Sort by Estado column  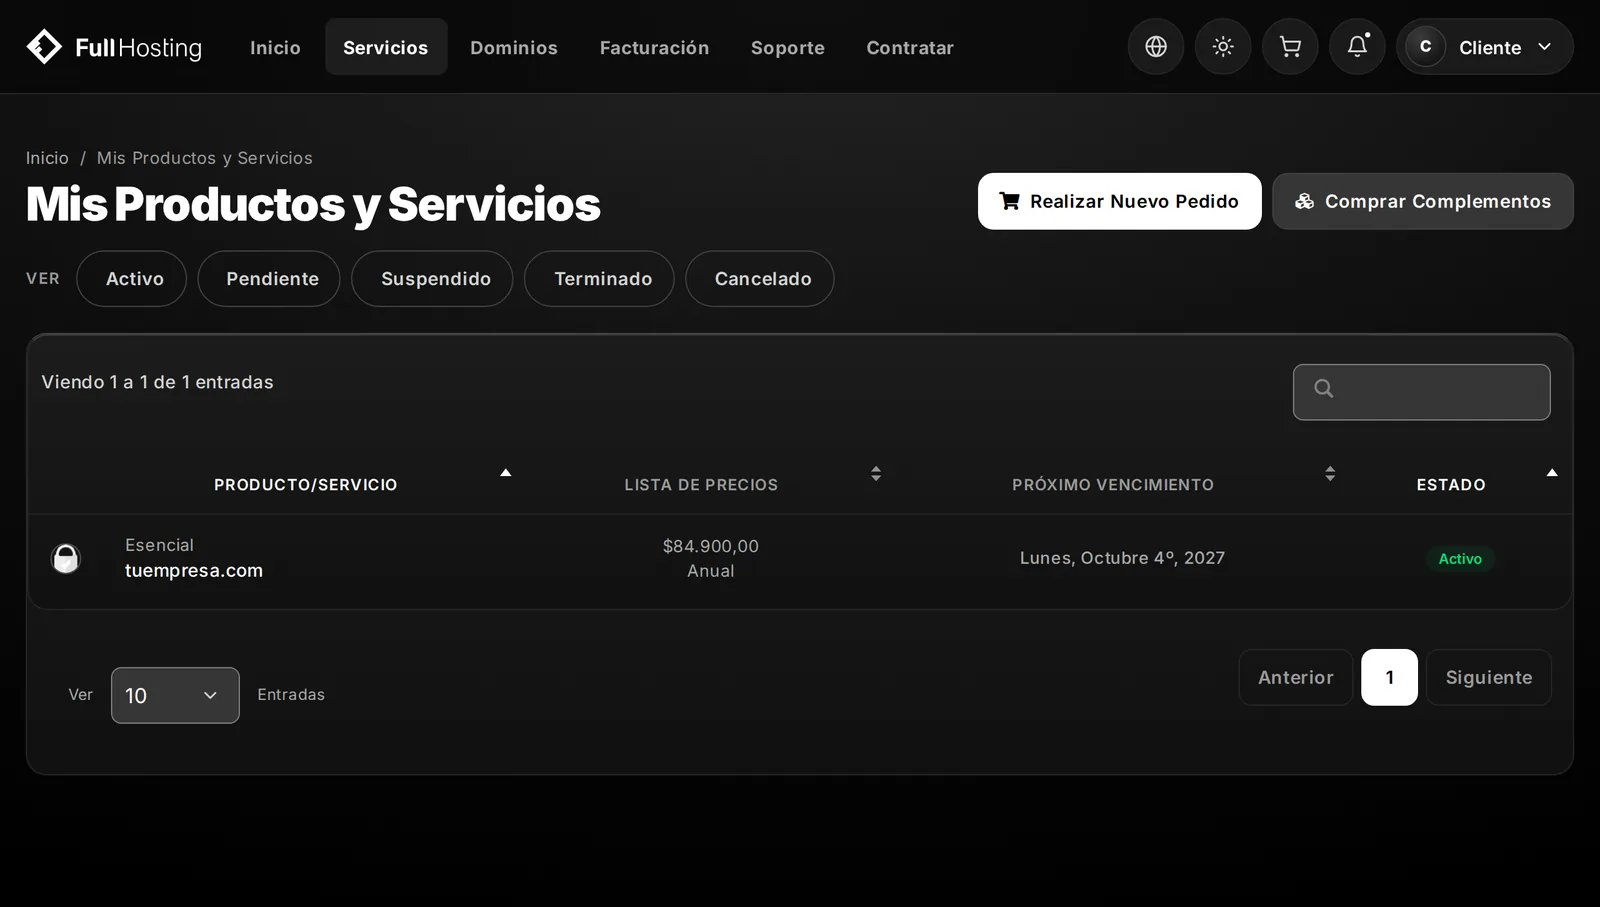click(x=1451, y=485)
